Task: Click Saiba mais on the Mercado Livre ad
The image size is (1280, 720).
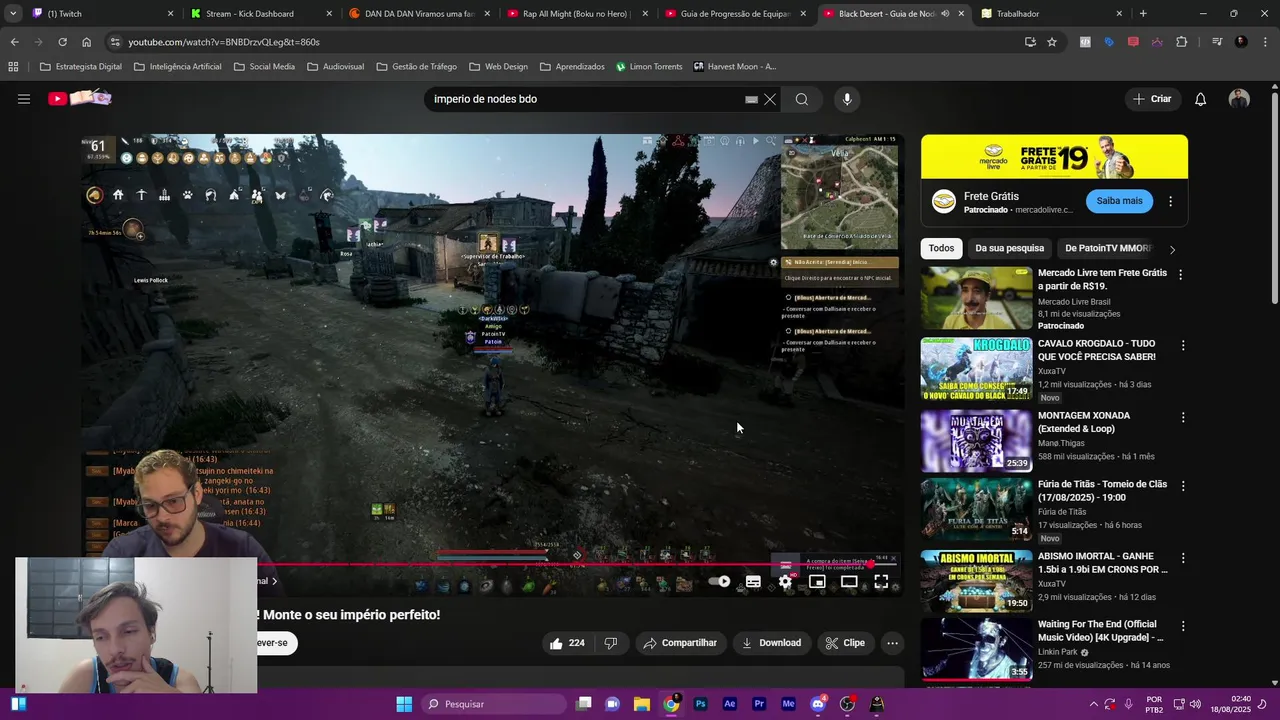Action: click(1119, 201)
